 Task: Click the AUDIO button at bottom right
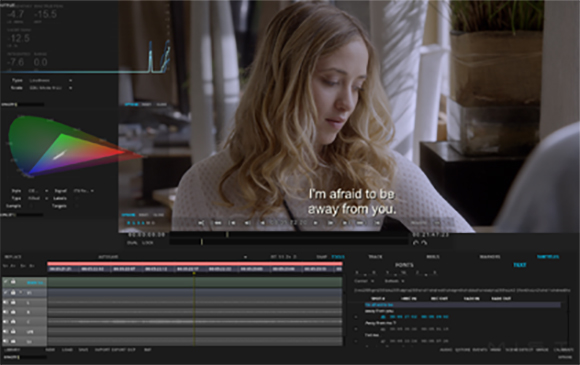tap(446, 349)
